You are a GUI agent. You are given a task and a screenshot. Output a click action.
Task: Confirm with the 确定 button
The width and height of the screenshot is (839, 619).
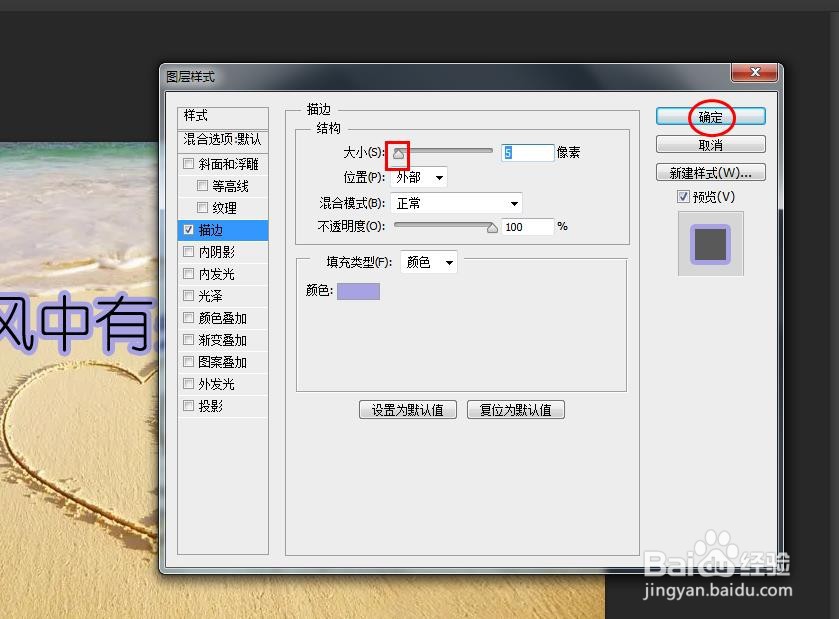point(711,117)
